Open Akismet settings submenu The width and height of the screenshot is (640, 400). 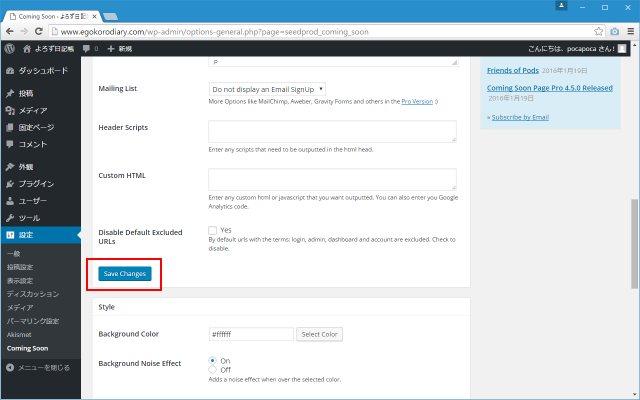tap(19, 335)
